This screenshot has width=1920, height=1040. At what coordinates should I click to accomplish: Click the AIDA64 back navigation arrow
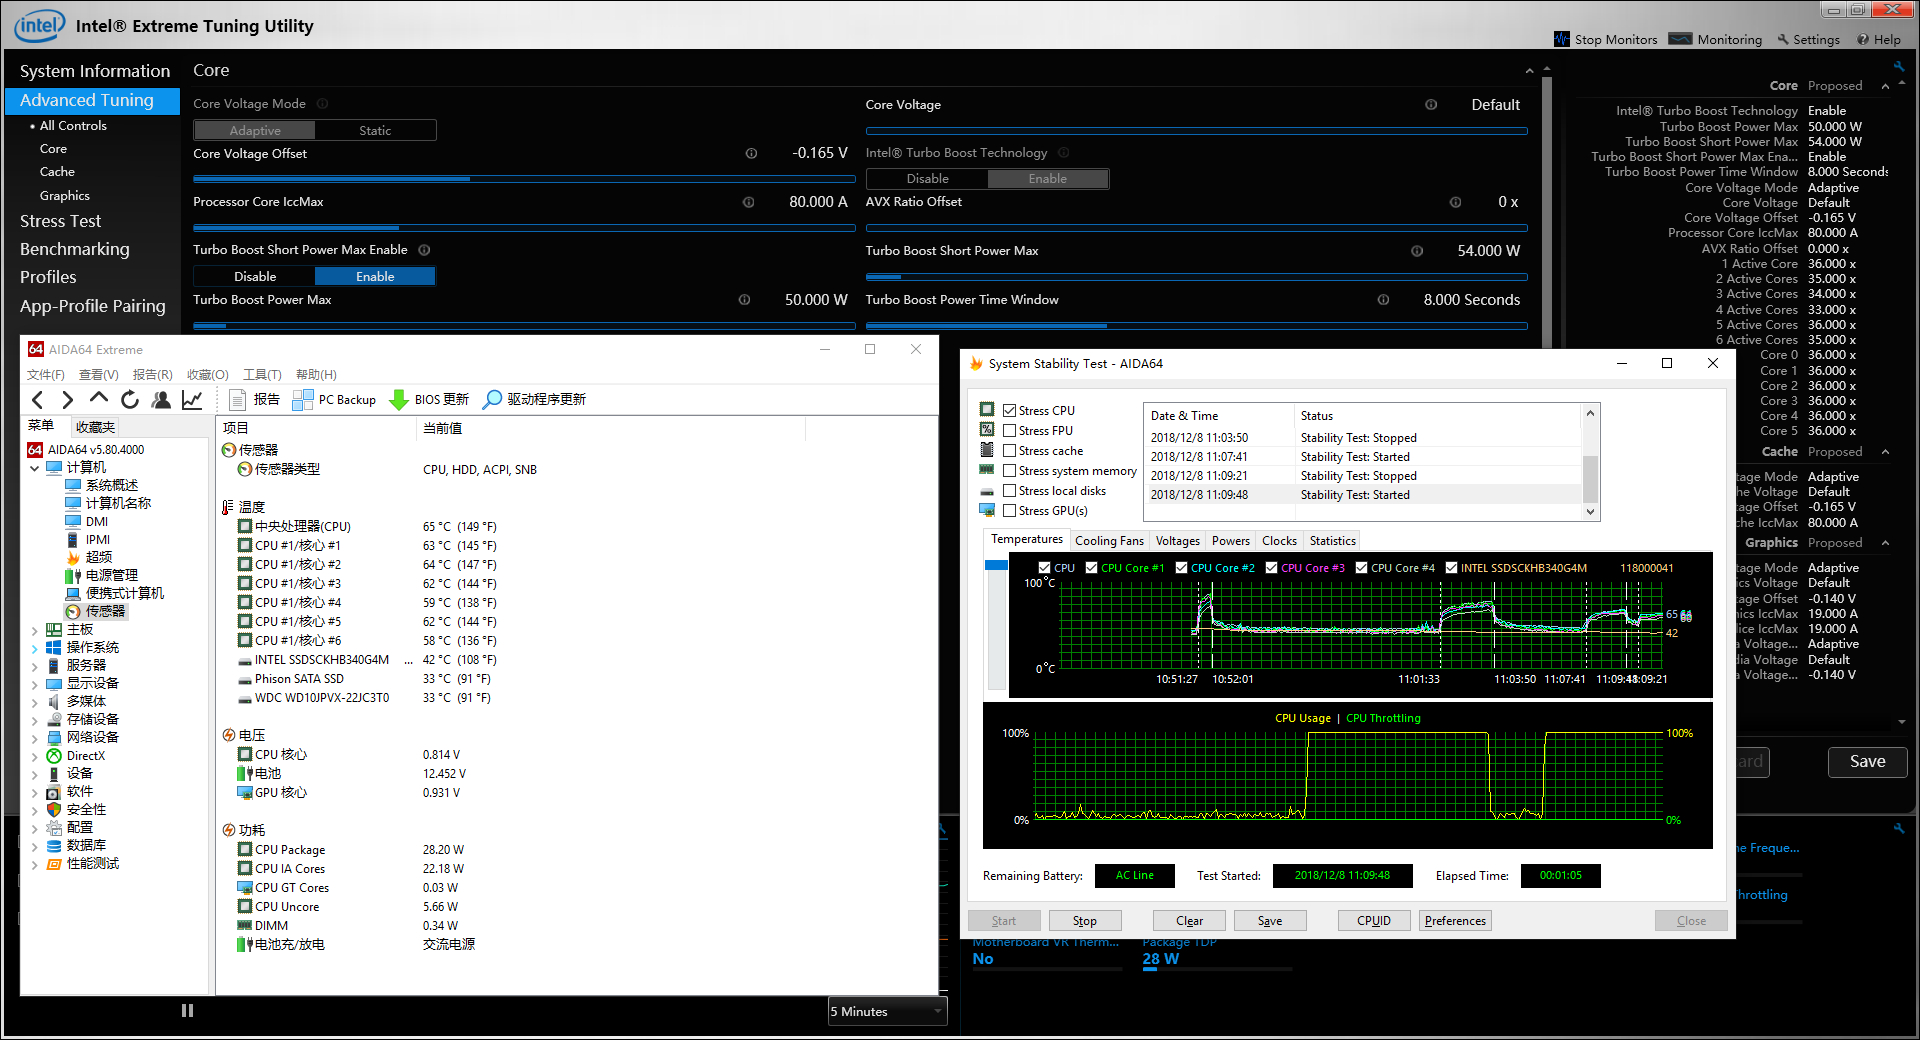pyautogui.click(x=37, y=400)
